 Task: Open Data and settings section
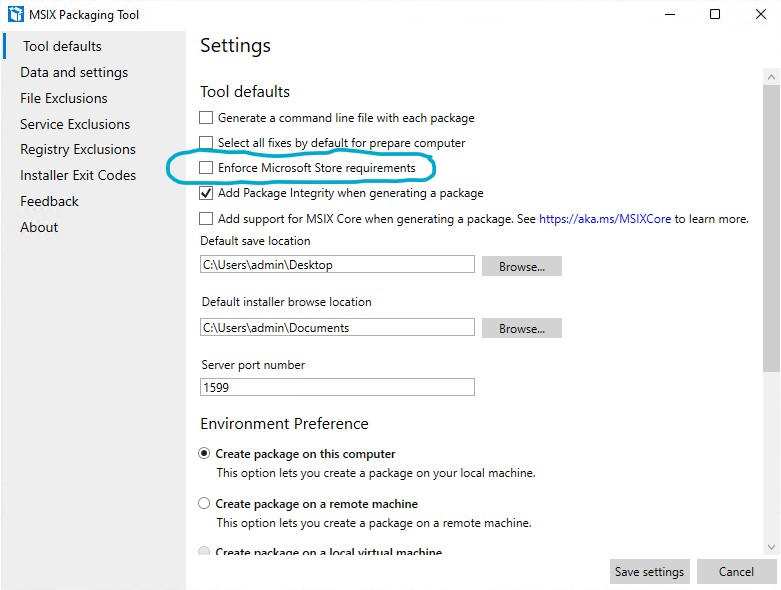(74, 72)
